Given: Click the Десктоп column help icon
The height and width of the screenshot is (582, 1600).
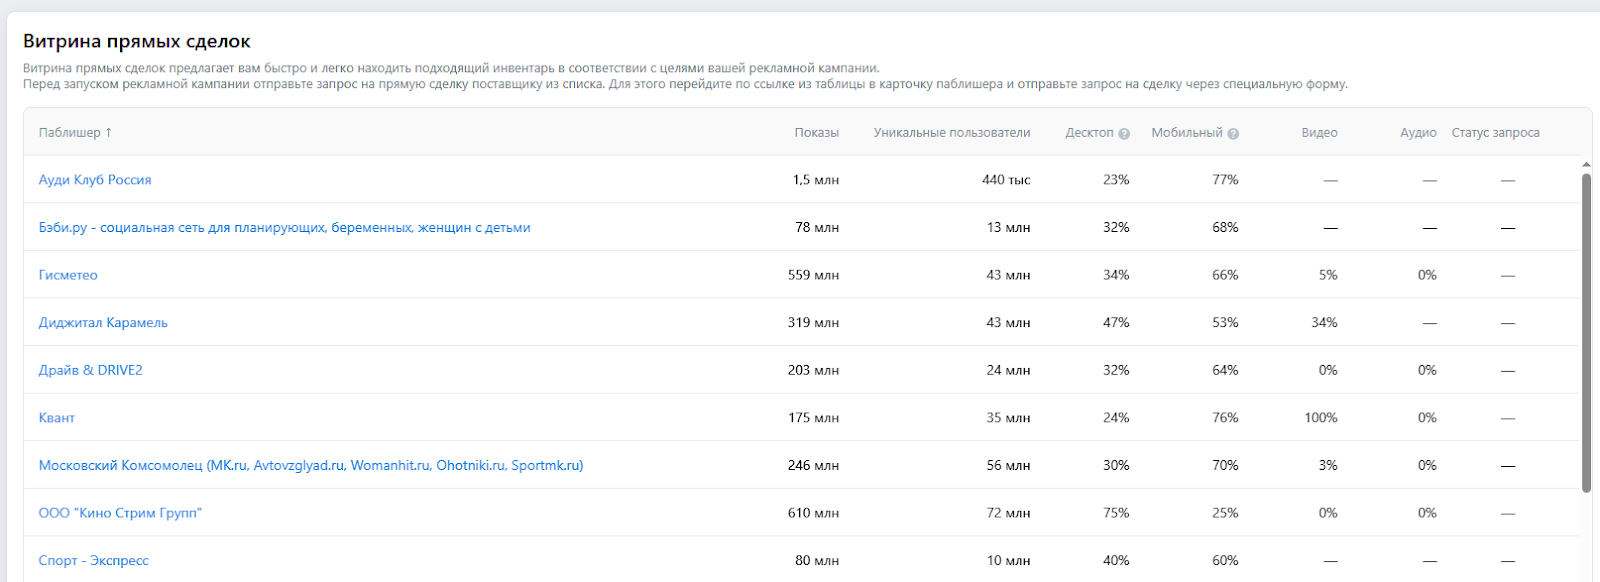Looking at the screenshot, I should pyautogui.click(x=1124, y=134).
